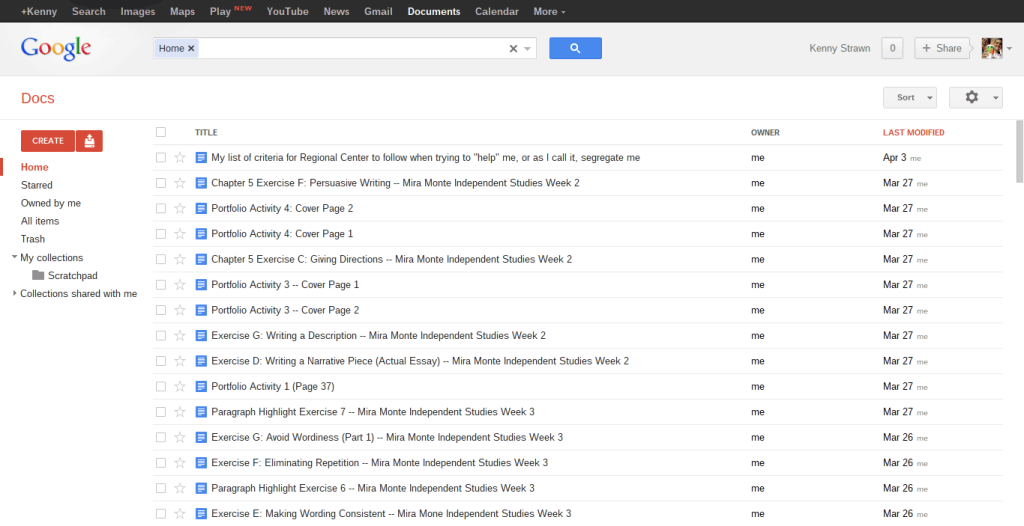The image size is (1024, 526).
Task: Star the Exercise F: Eliminating Repetition document
Action: [x=180, y=463]
